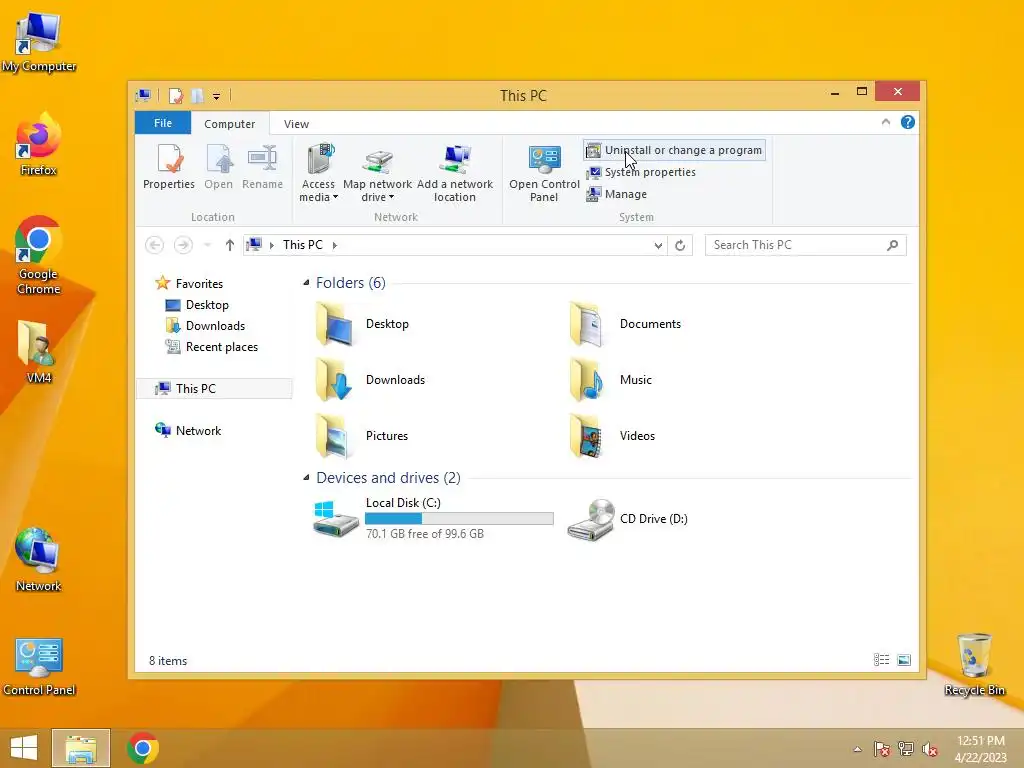The width and height of the screenshot is (1024, 768).
Task: Click This PC in the address bar
Action: click(302, 245)
